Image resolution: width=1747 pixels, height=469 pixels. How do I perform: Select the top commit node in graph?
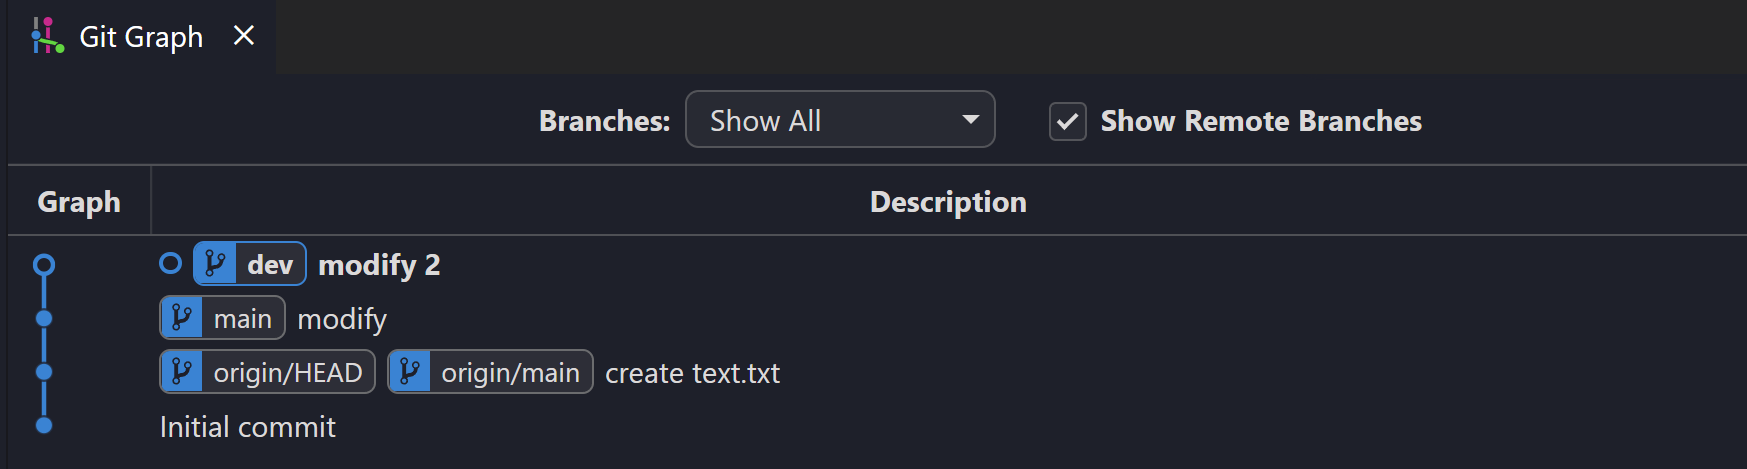point(44,265)
